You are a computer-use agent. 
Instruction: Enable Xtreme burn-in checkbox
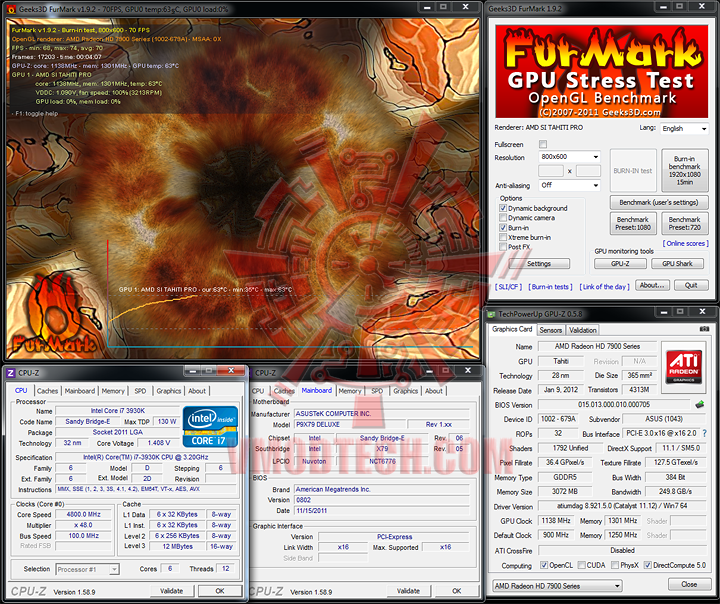(x=503, y=237)
